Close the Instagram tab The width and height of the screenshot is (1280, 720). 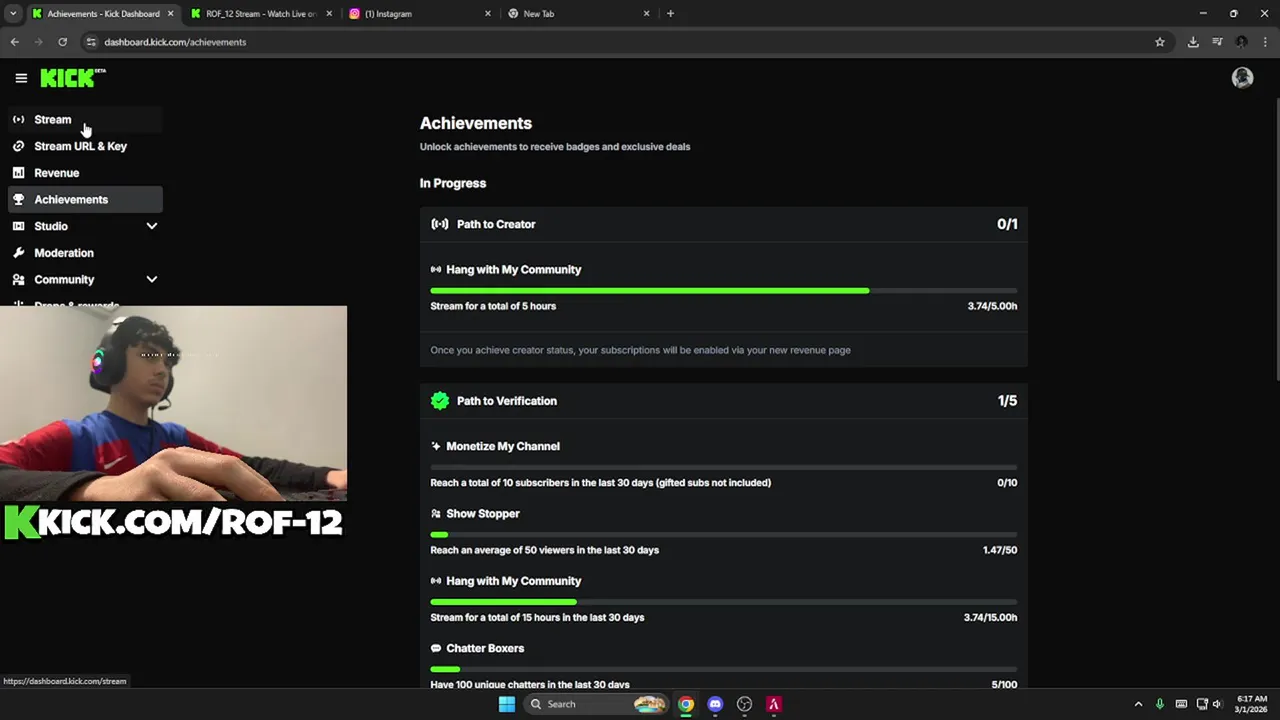488,14
